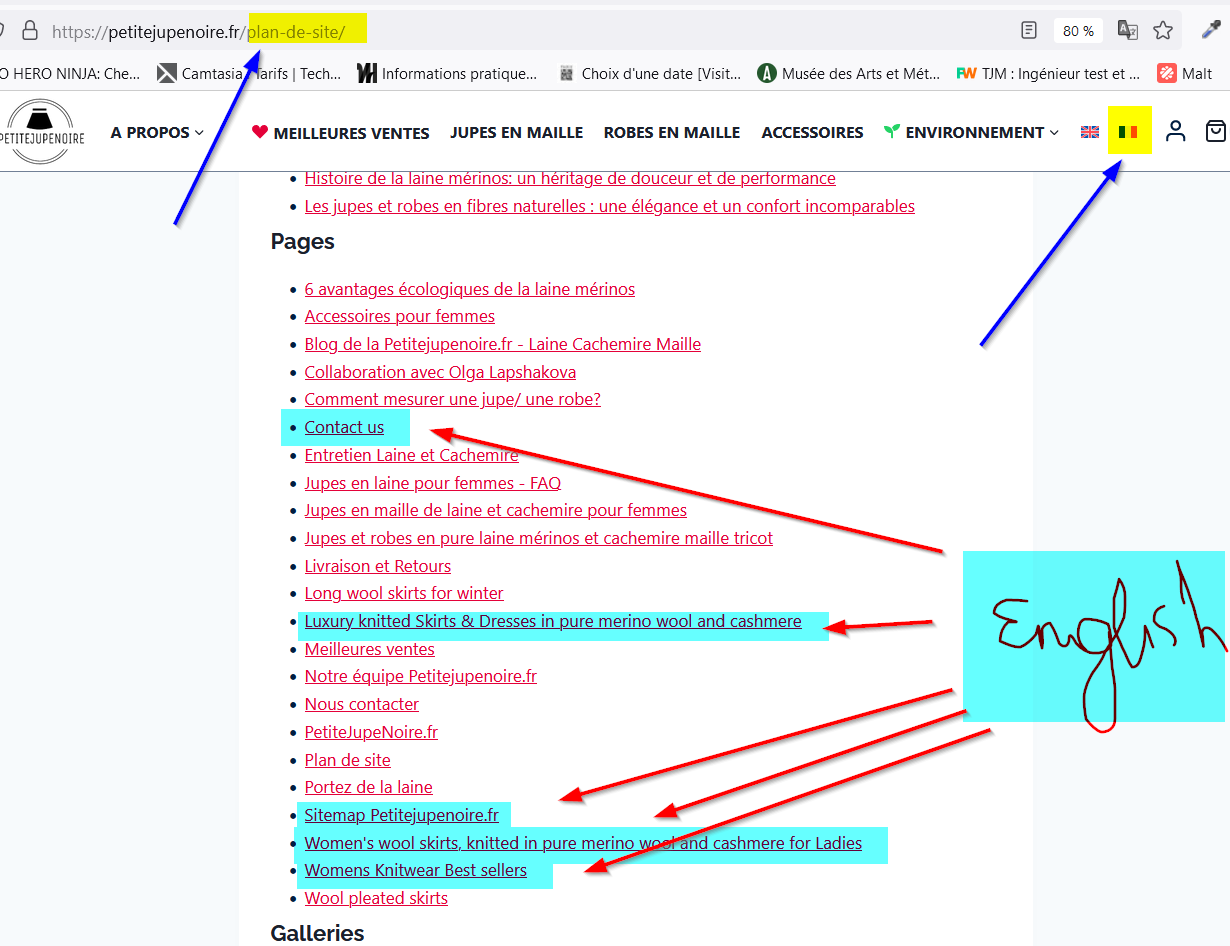Open 'Jupes et robes en pure laine mérinos' link
This screenshot has height=946, width=1230.
coord(539,538)
